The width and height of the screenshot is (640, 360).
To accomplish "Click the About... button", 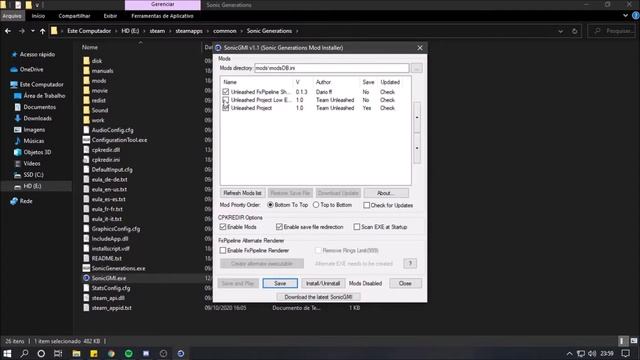I will pyautogui.click(x=386, y=193).
